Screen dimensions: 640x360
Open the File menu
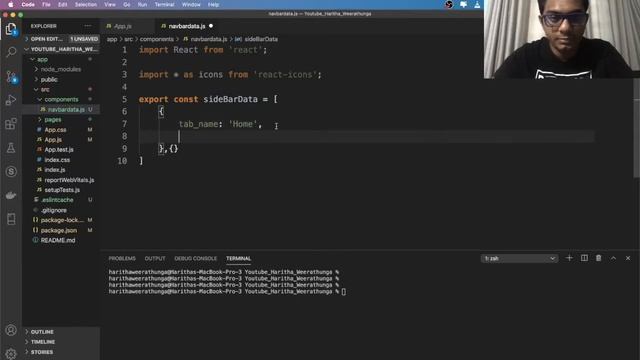[x=47, y=4]
